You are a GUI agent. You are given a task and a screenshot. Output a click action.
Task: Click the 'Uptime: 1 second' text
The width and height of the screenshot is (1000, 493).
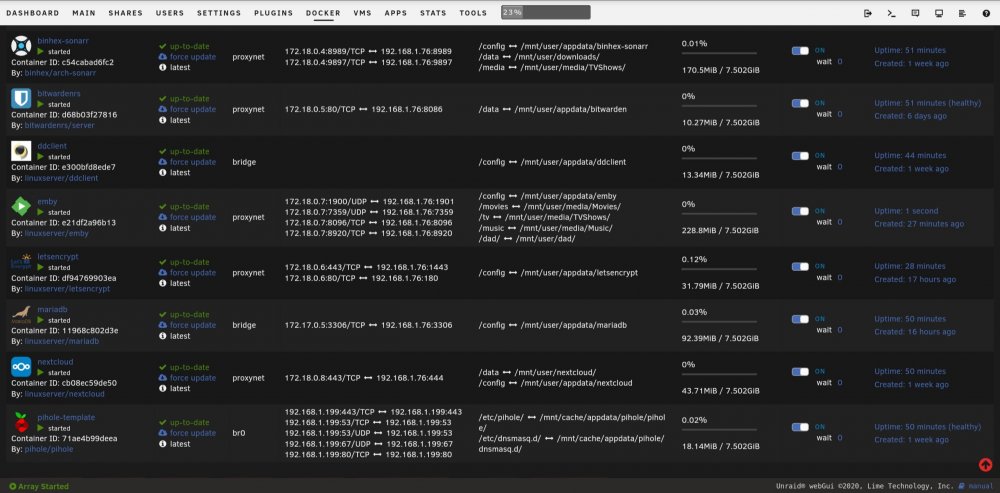tap(906, 211)
